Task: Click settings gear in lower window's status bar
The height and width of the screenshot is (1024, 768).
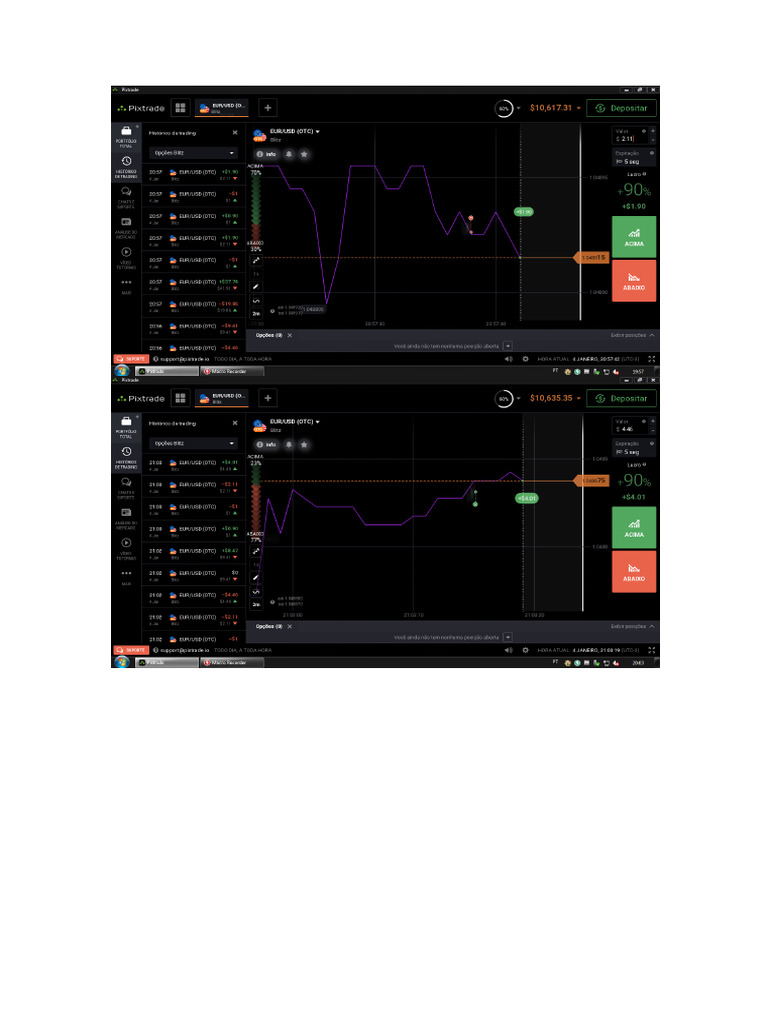Action: (x=525, y=650)
